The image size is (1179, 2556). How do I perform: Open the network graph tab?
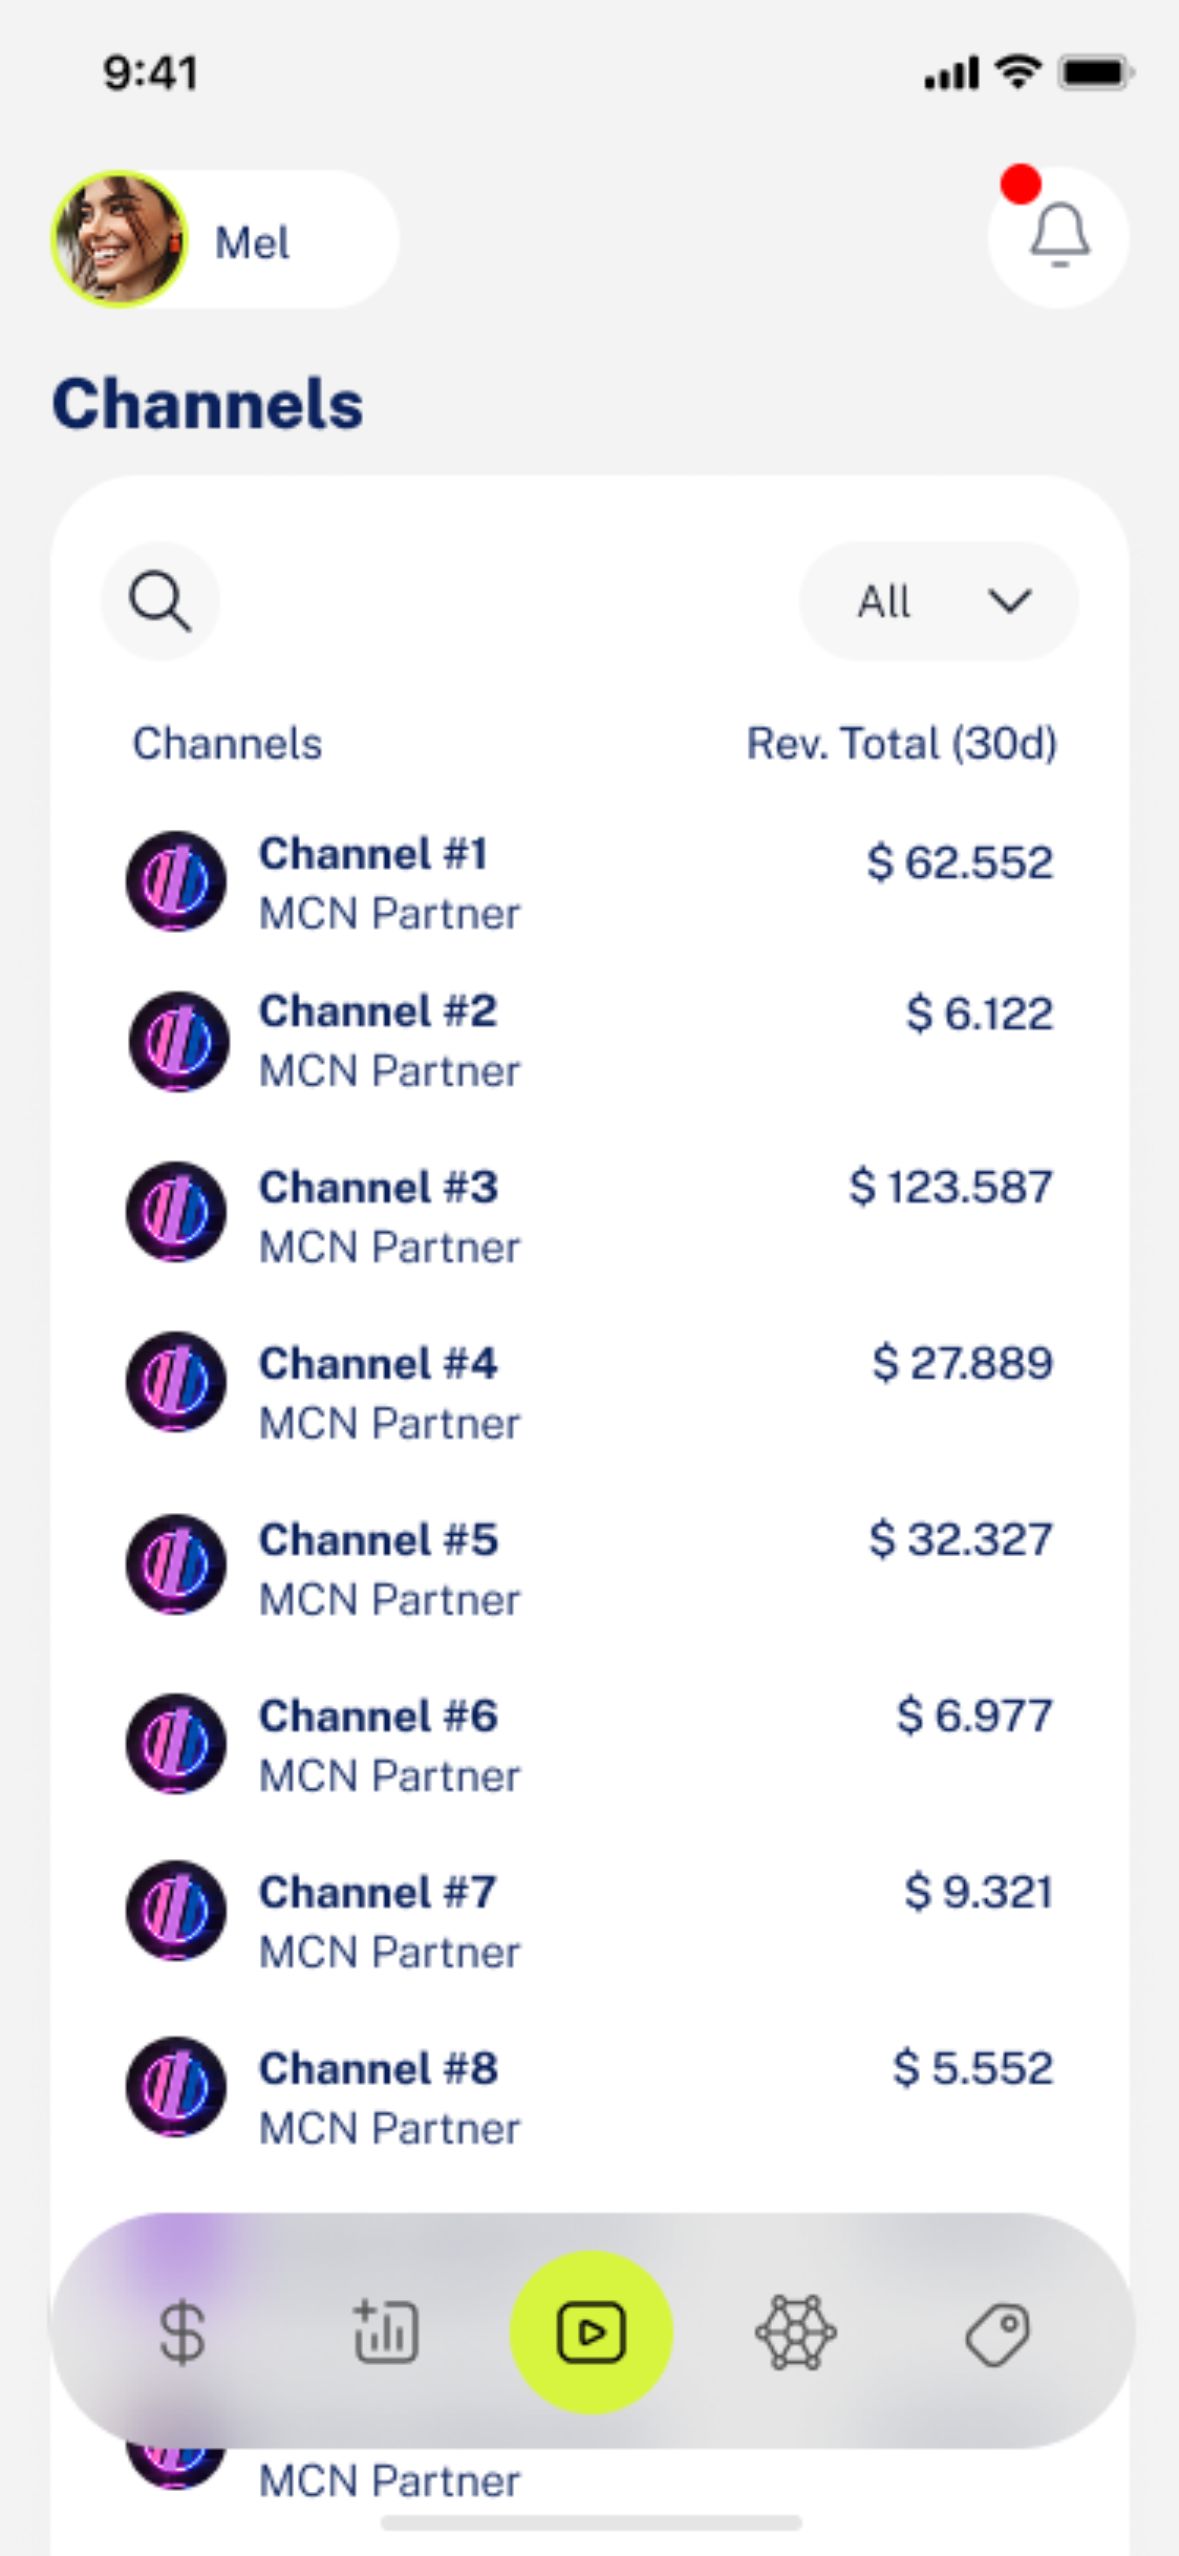795,2332
